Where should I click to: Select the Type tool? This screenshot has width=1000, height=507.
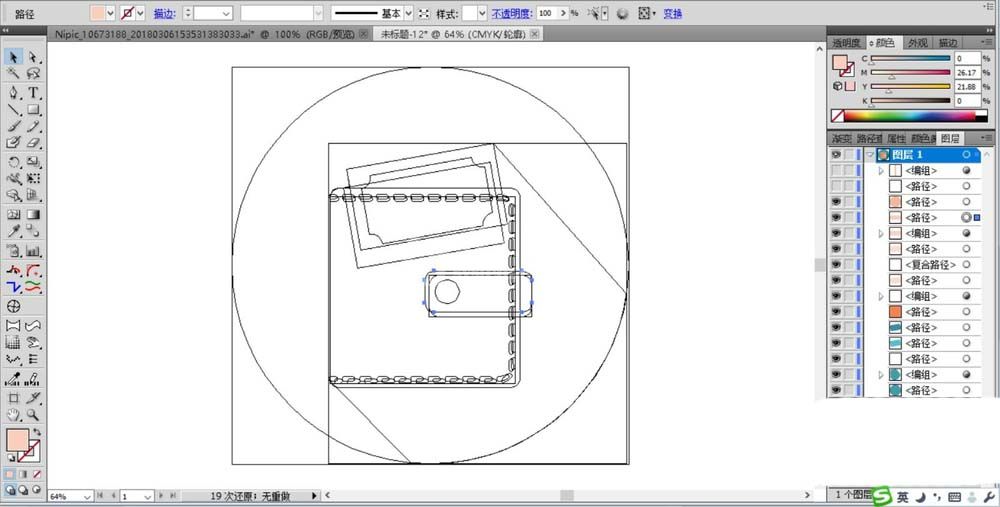tap(33, 92)
